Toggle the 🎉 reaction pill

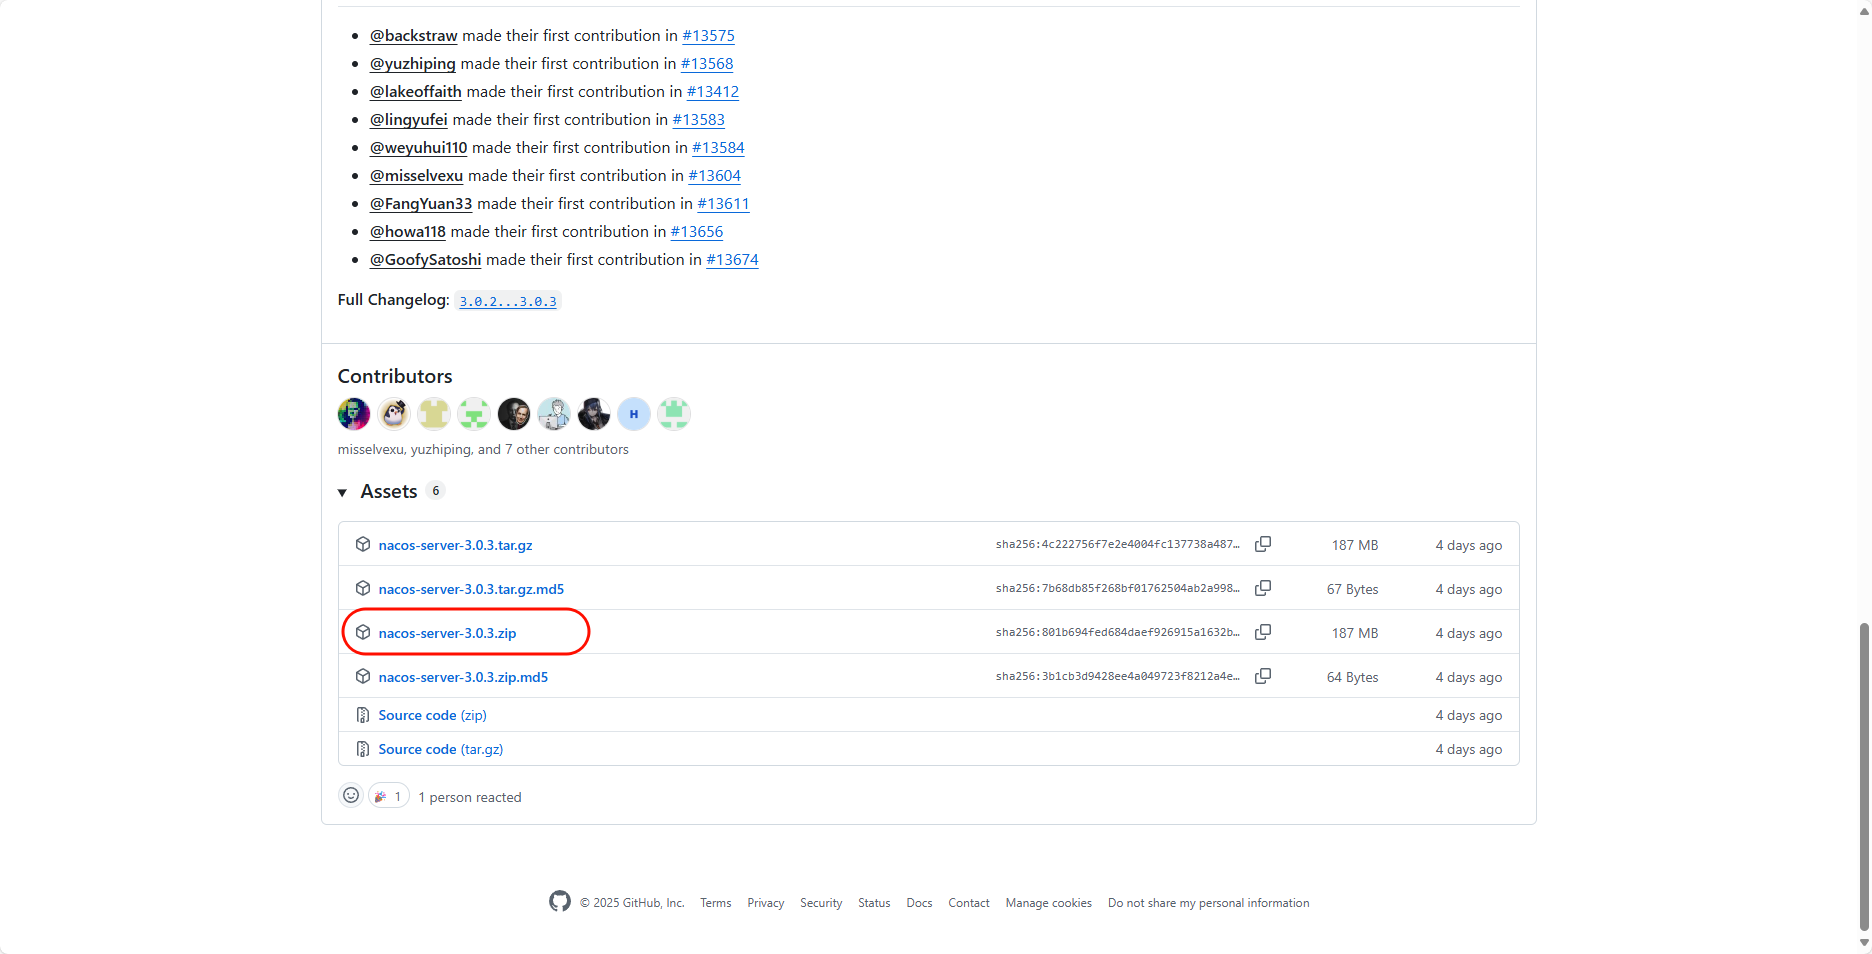[388, 795]
